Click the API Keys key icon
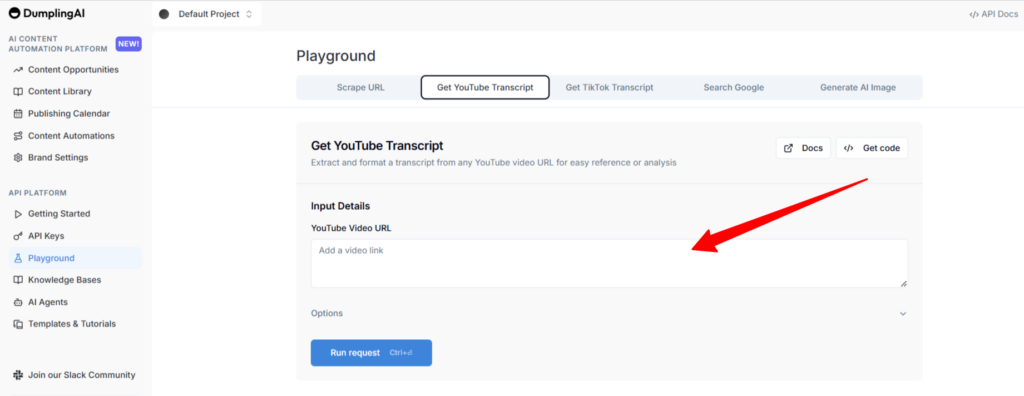The image size is (1024, 396). pos(18,236)
